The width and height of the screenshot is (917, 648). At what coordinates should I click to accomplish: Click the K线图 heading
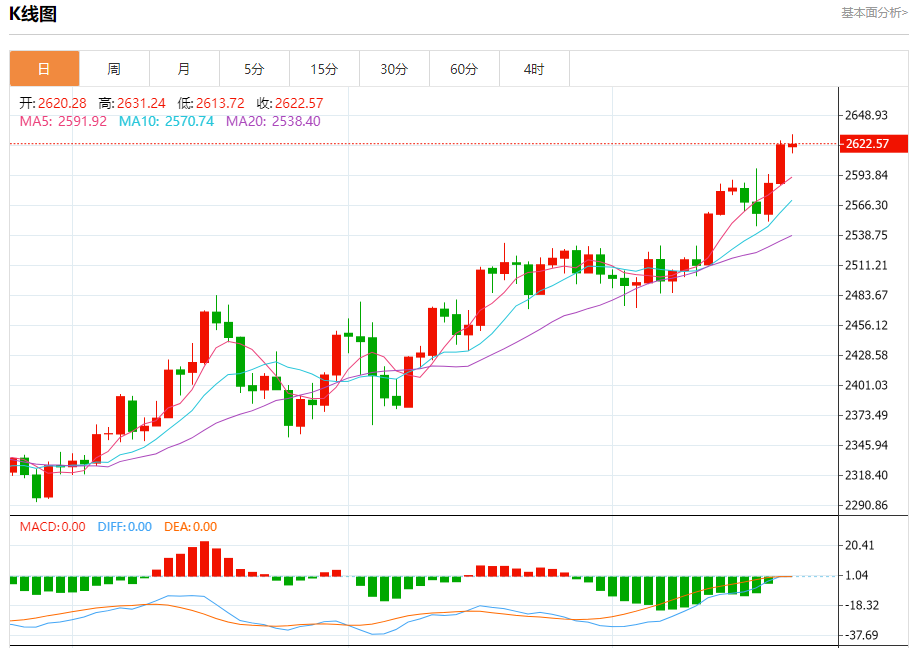33,13
